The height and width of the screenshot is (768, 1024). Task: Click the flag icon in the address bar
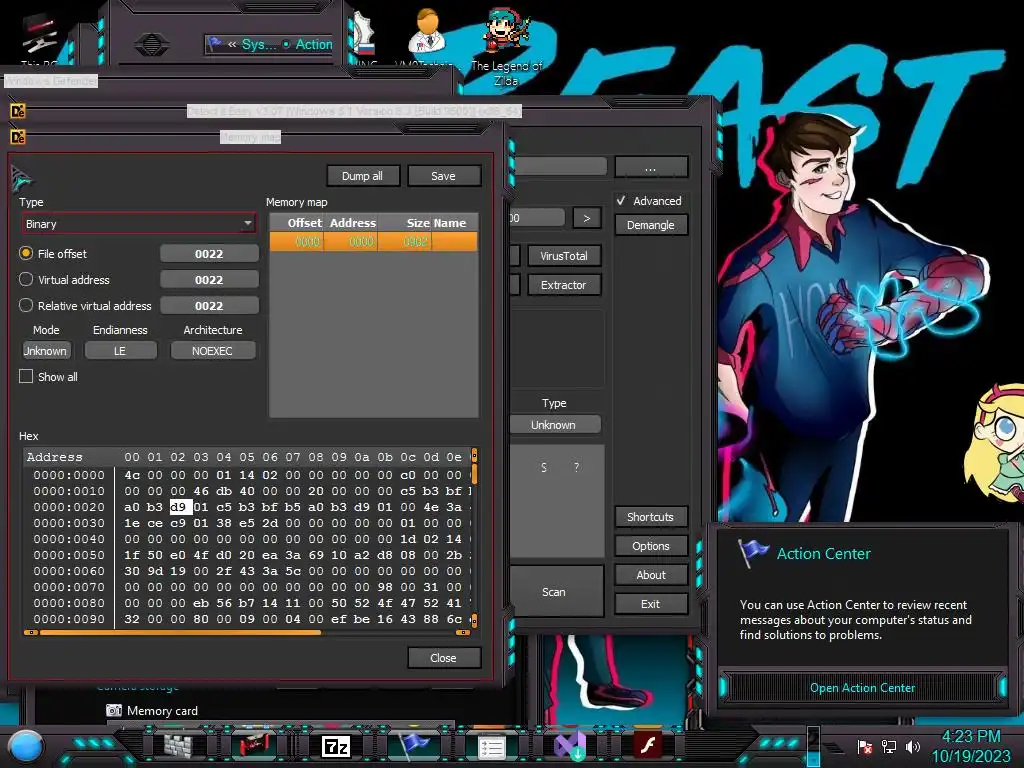(214, 44)
